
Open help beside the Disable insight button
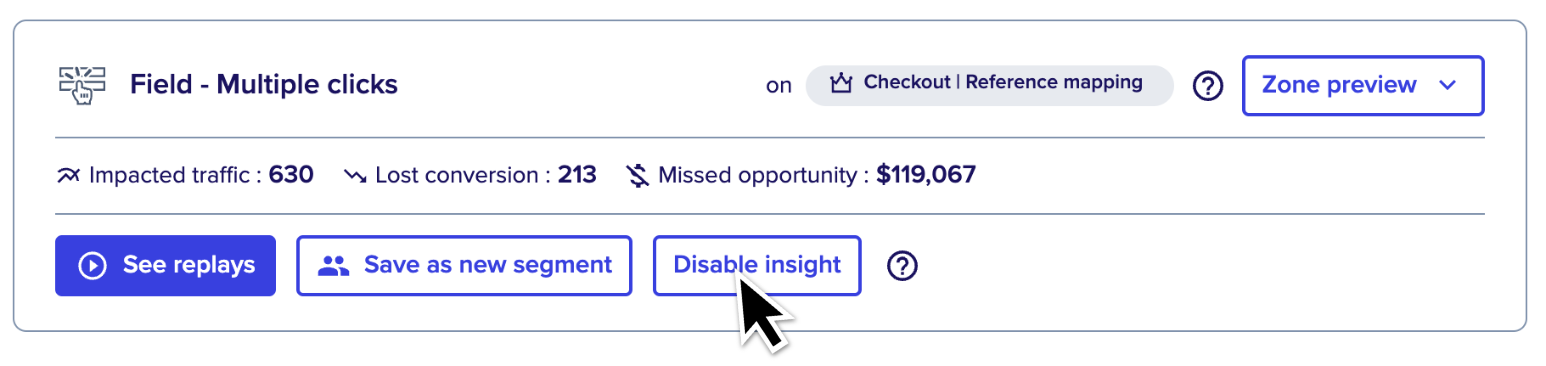(903, 266)
